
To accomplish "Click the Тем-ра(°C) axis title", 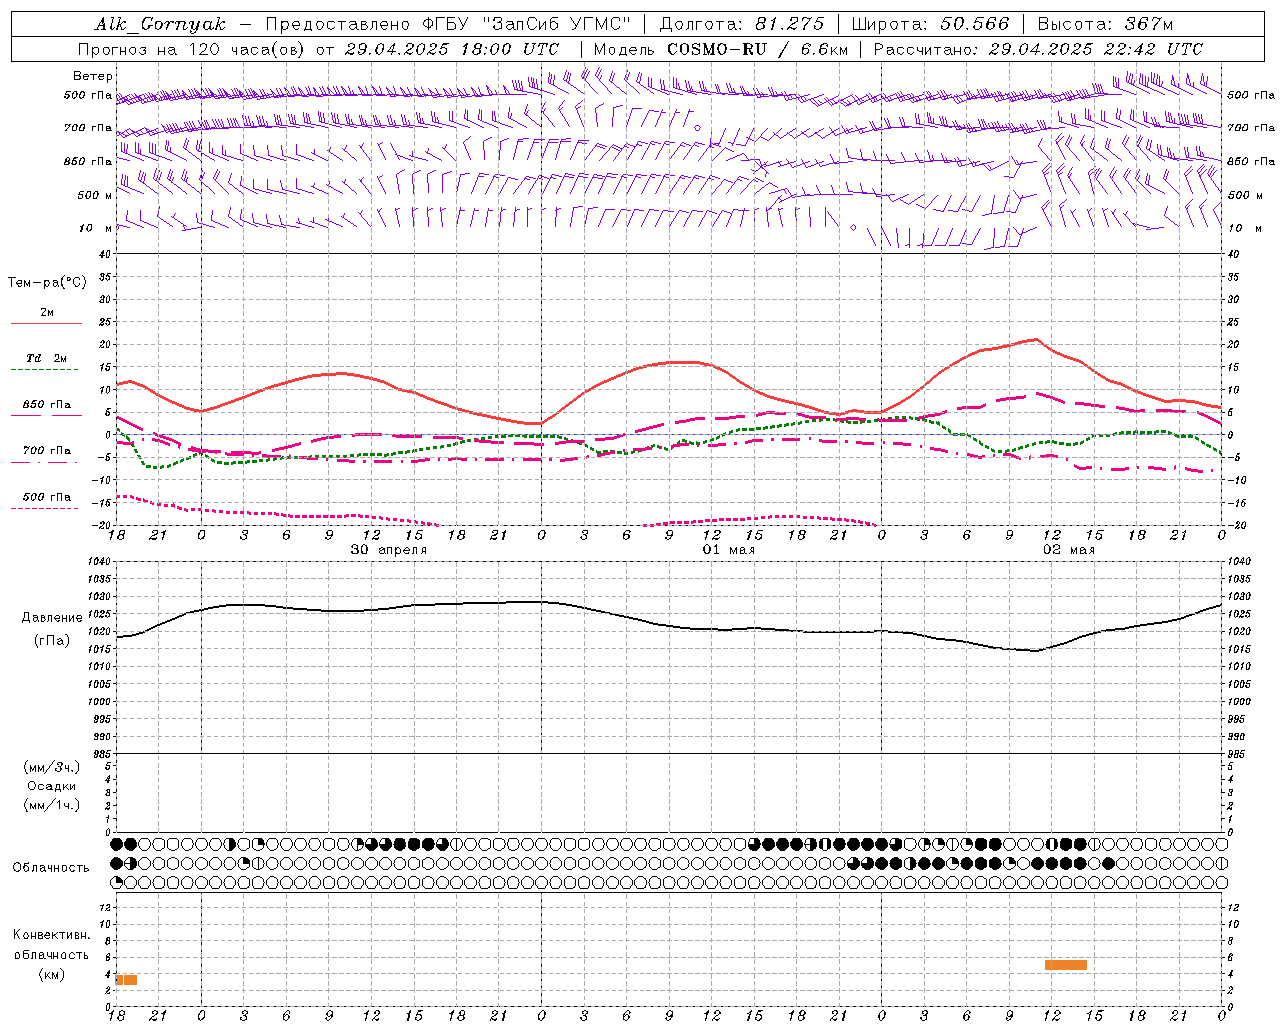I will 47,283.
